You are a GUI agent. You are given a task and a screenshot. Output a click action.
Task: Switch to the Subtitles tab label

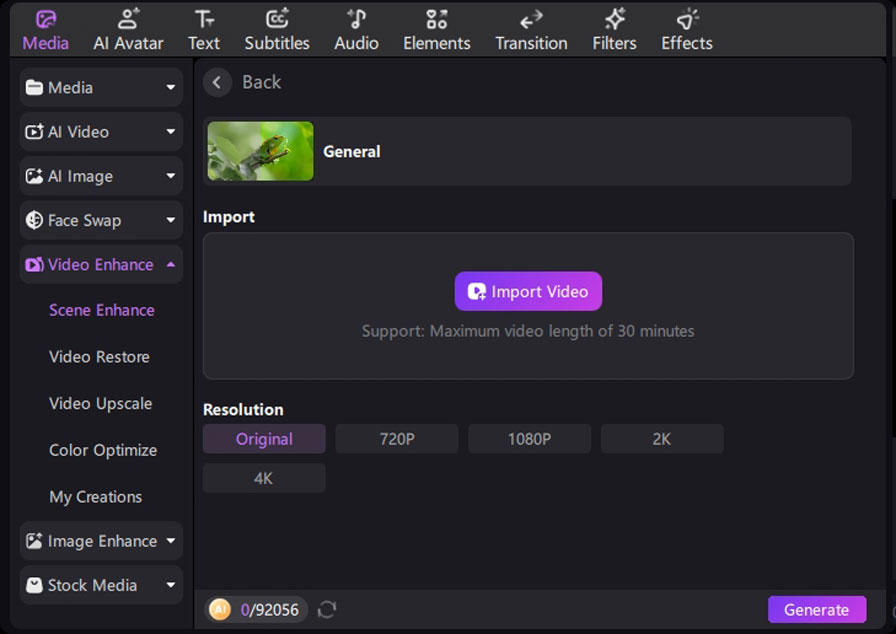coord(277,43)
